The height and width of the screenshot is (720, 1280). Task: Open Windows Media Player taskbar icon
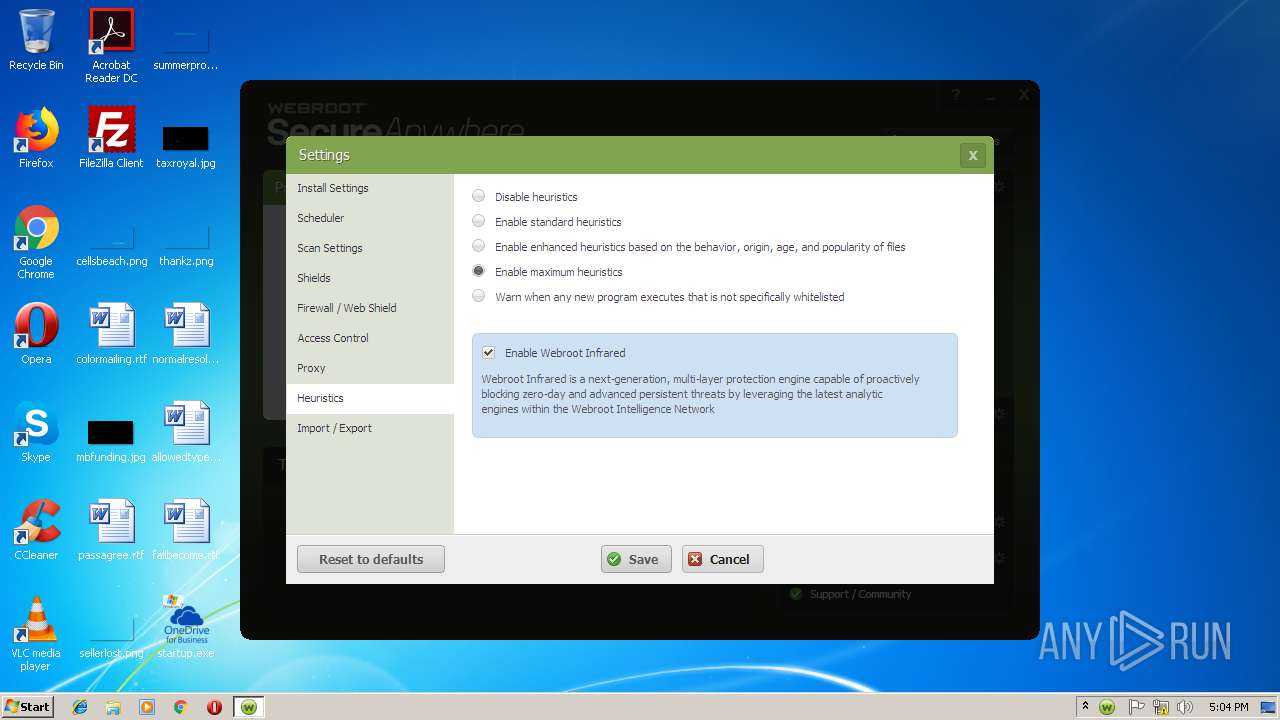(147, 707)
